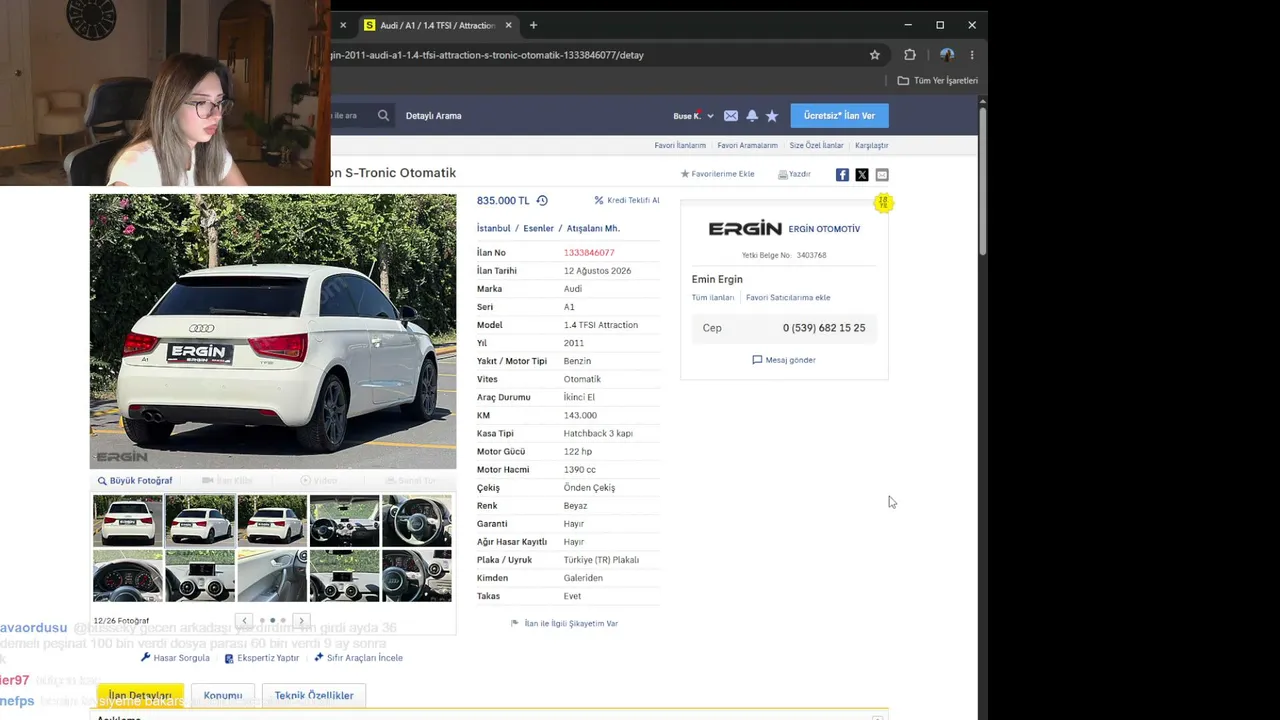
Task: Open Favori Aramalarım
Action: pyautogui.click(x=747, y=145)
